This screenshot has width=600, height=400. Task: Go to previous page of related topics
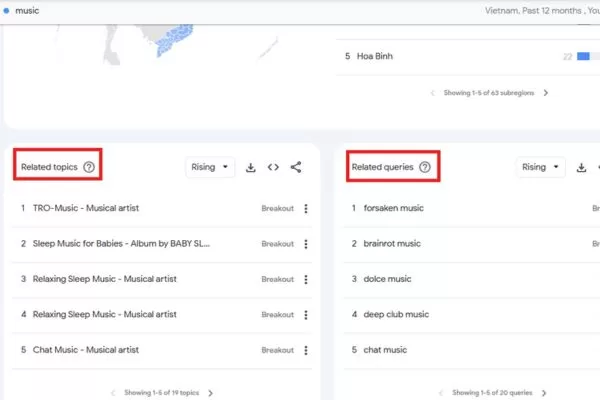[113, 393]
